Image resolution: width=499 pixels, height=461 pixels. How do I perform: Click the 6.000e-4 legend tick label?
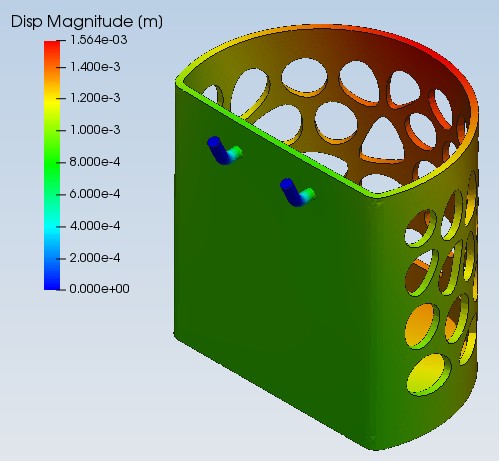coord(95,194)
